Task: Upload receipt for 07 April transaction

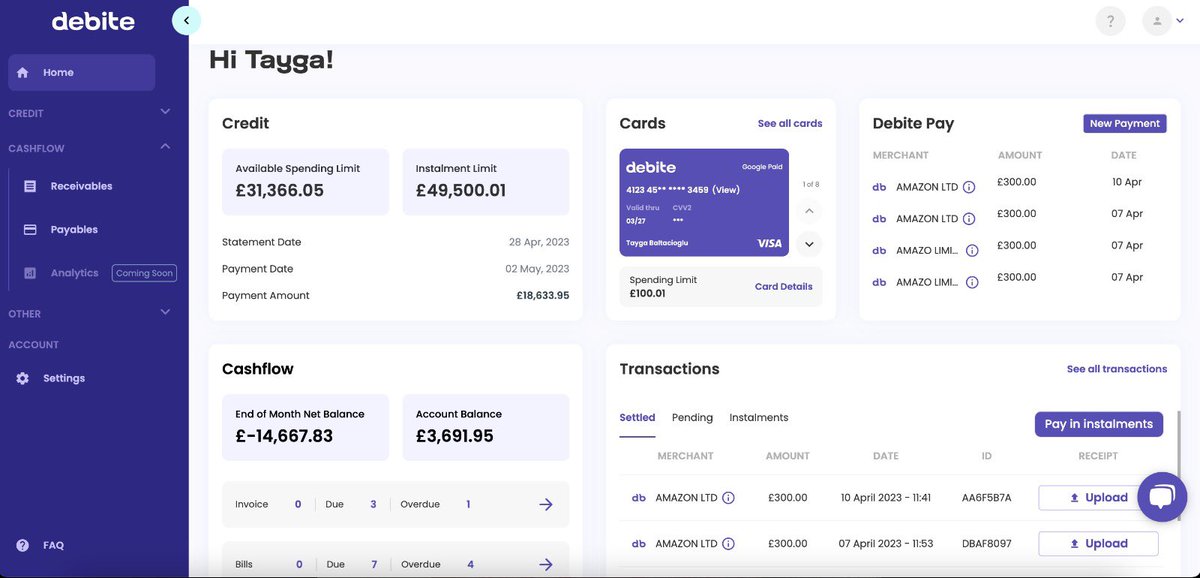Action: pyautogui.click(x=1098, y=544)
